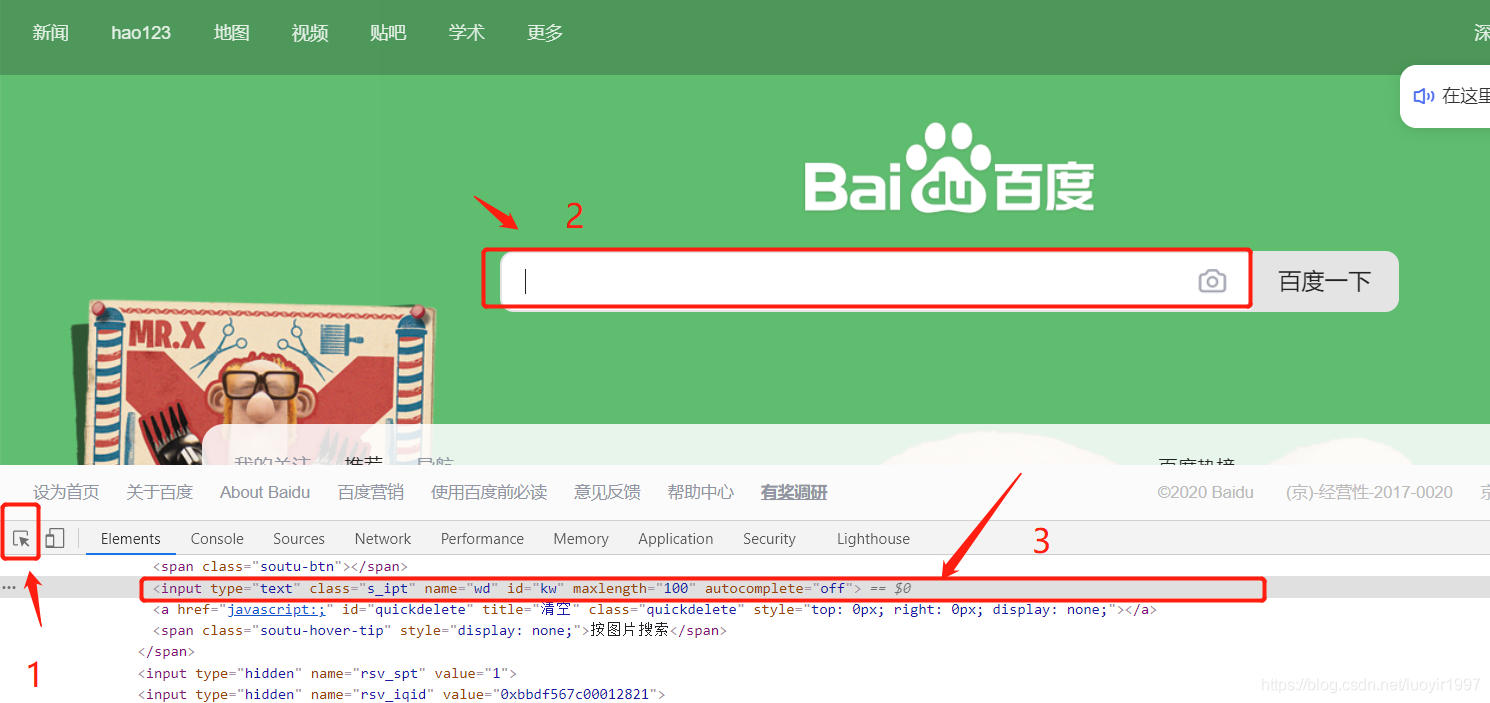Select the inspect element picker icon in DevTools
The image size is (1490, 703).
pyautogui.click(x=21, y=538)
